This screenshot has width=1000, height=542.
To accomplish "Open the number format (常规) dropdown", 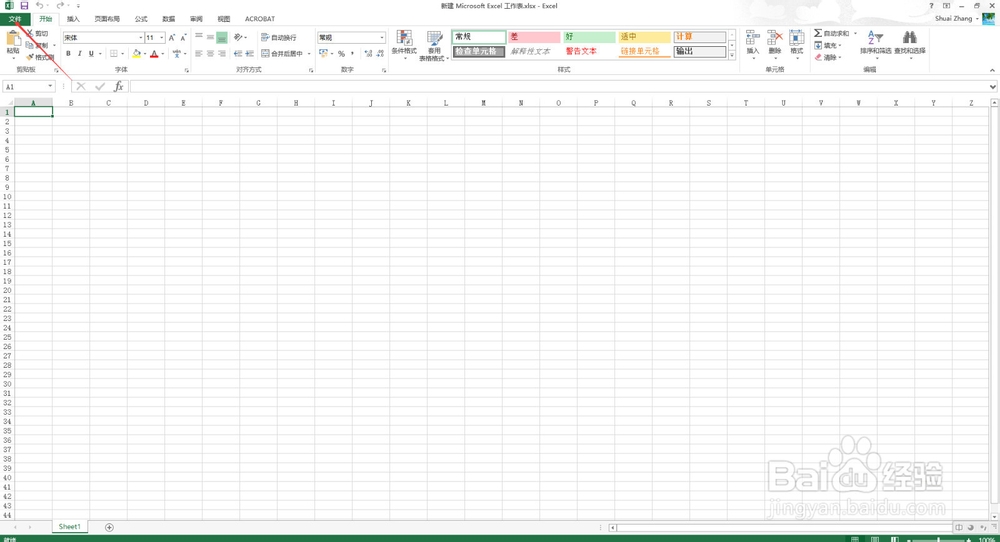I will (382, 38).
